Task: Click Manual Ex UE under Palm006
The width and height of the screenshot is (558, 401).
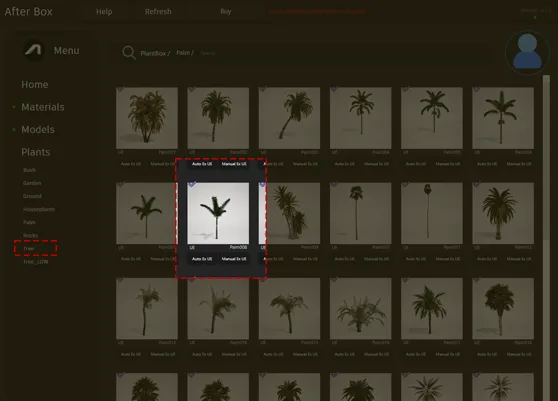Action: coord(519,164)
